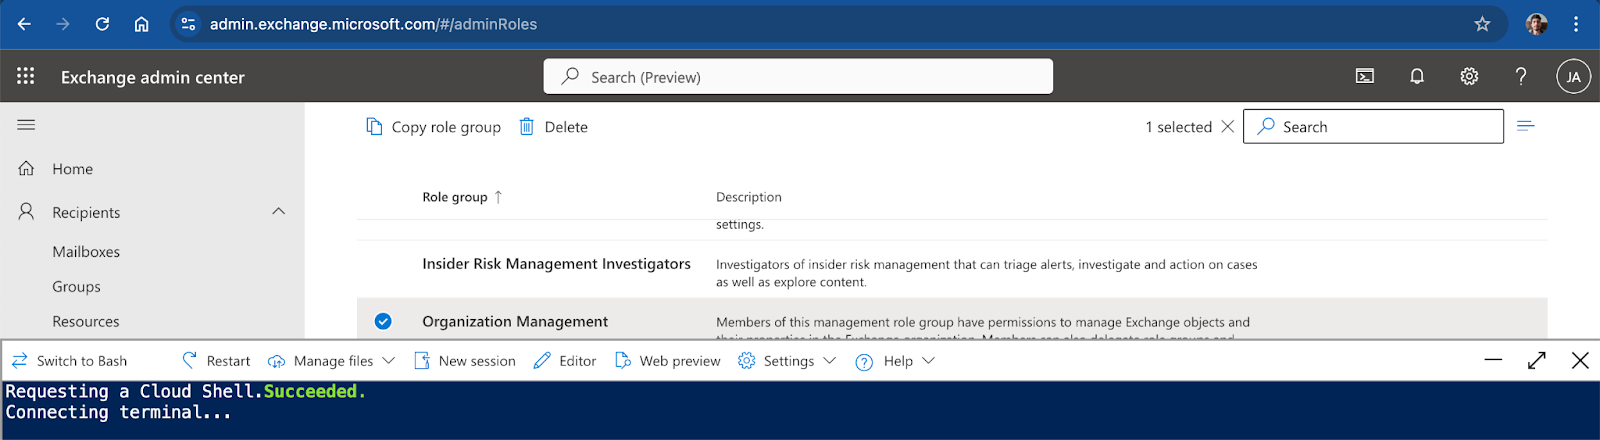This screenshot has height=440, width=1600.
Task: Open the header settings gear
Action: (1469, 76)
